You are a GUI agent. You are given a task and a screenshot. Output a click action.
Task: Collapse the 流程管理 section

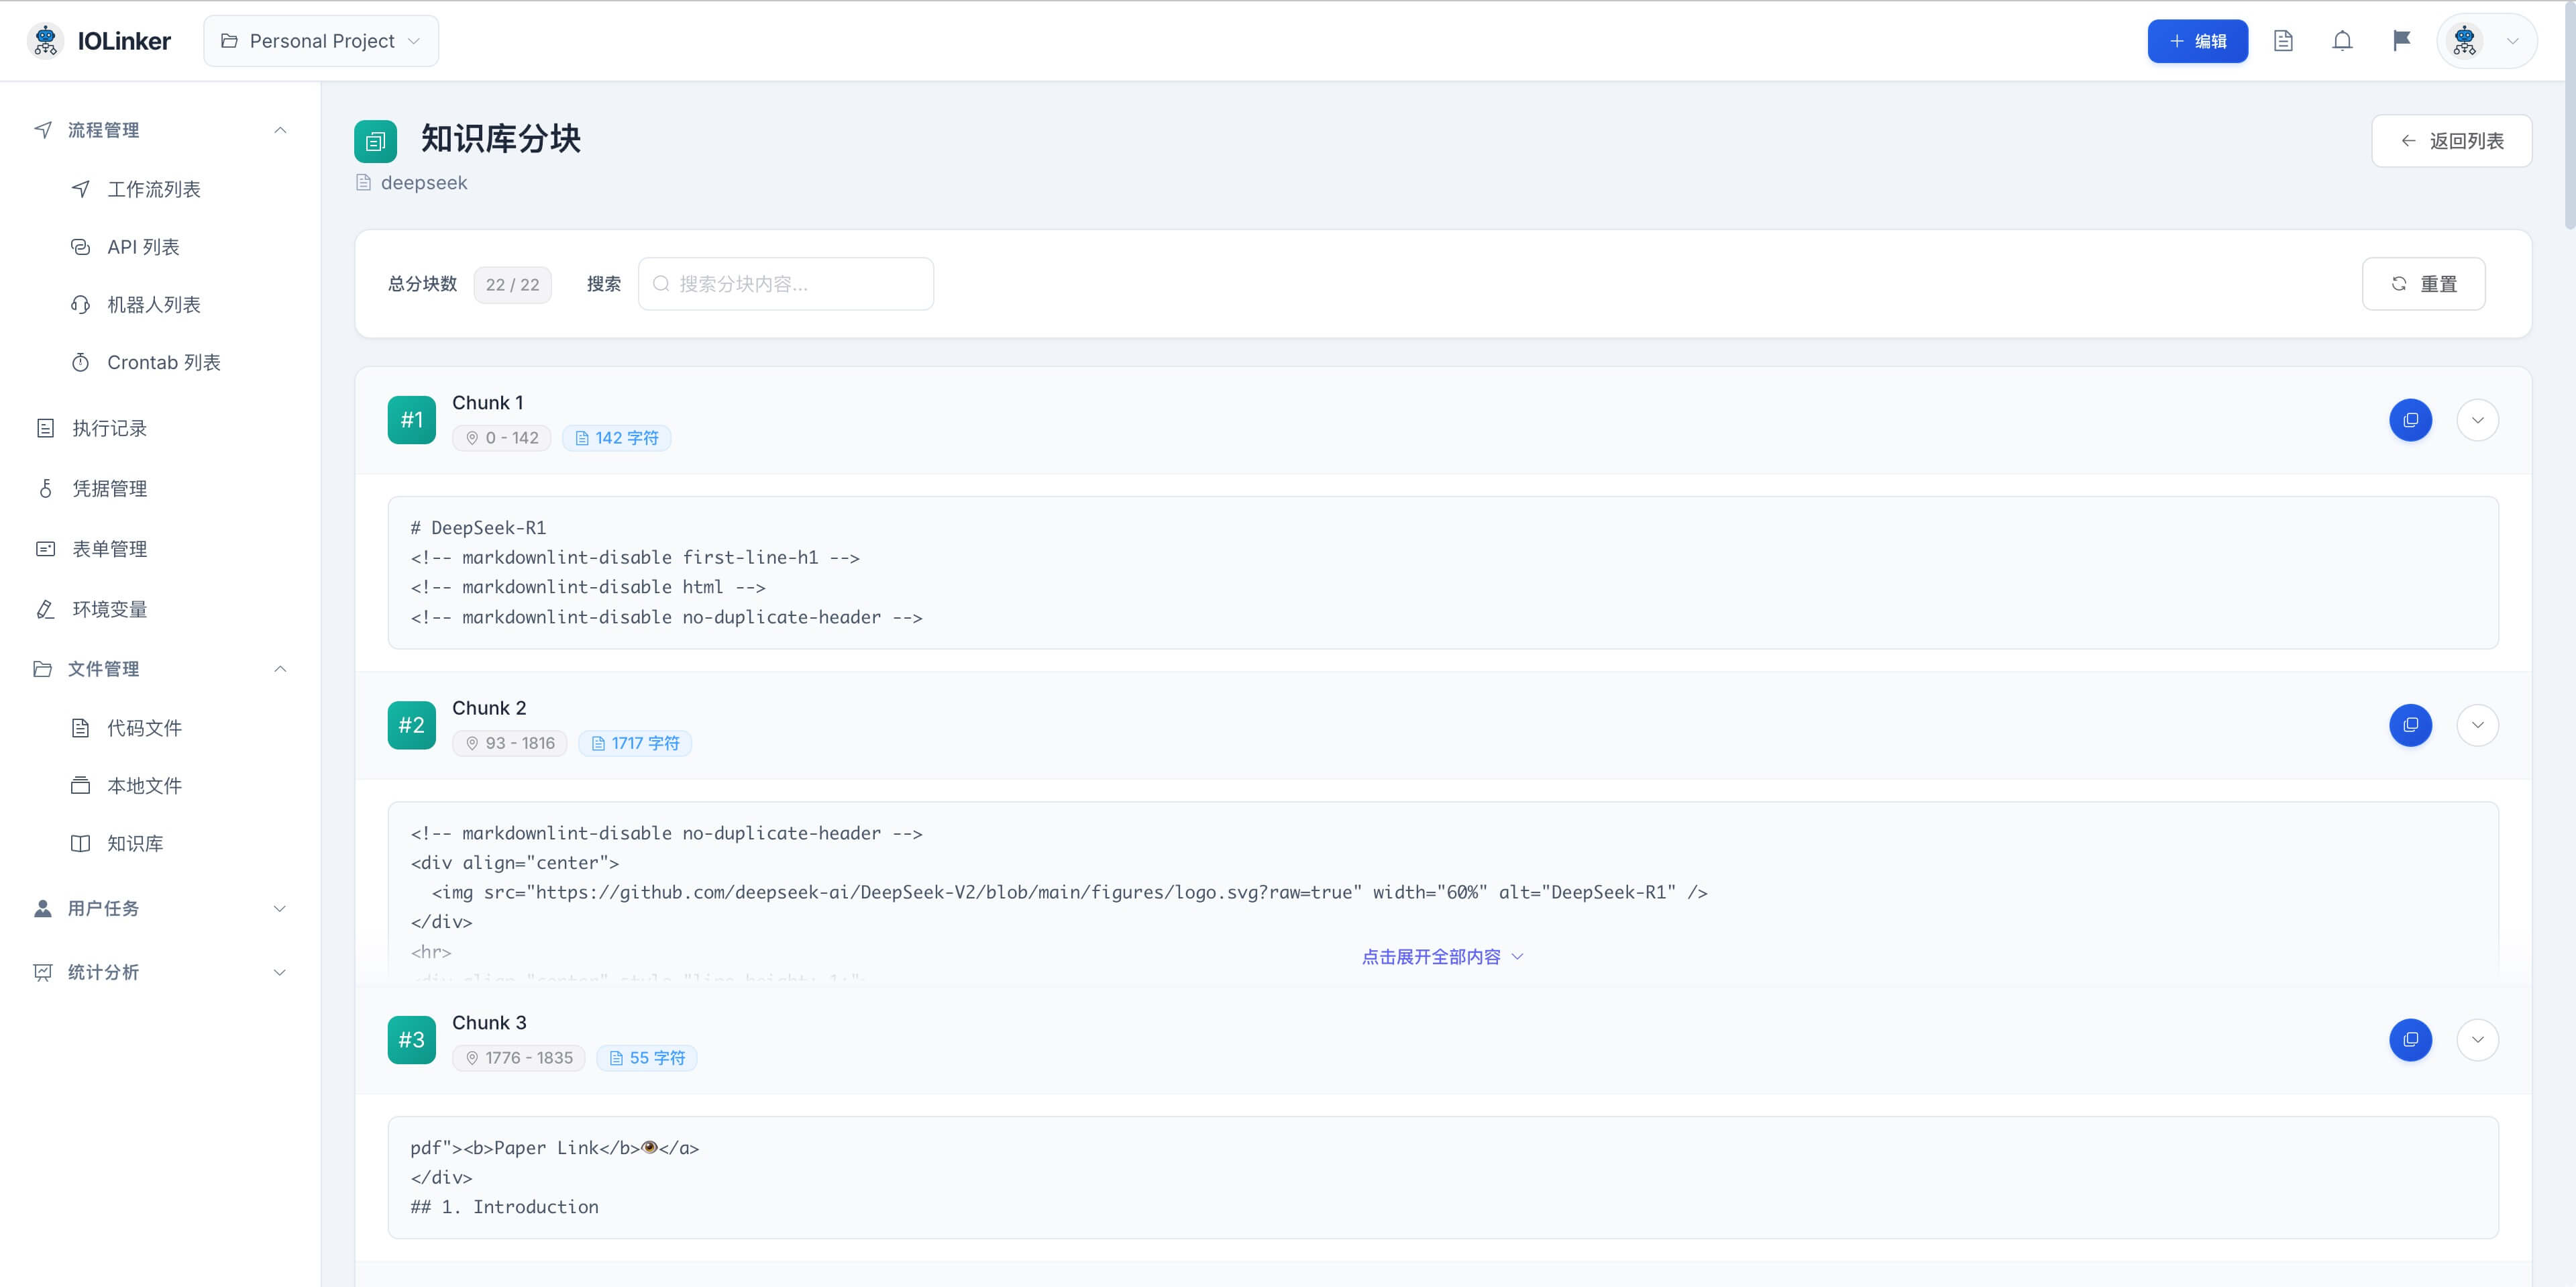pos(279,130)
